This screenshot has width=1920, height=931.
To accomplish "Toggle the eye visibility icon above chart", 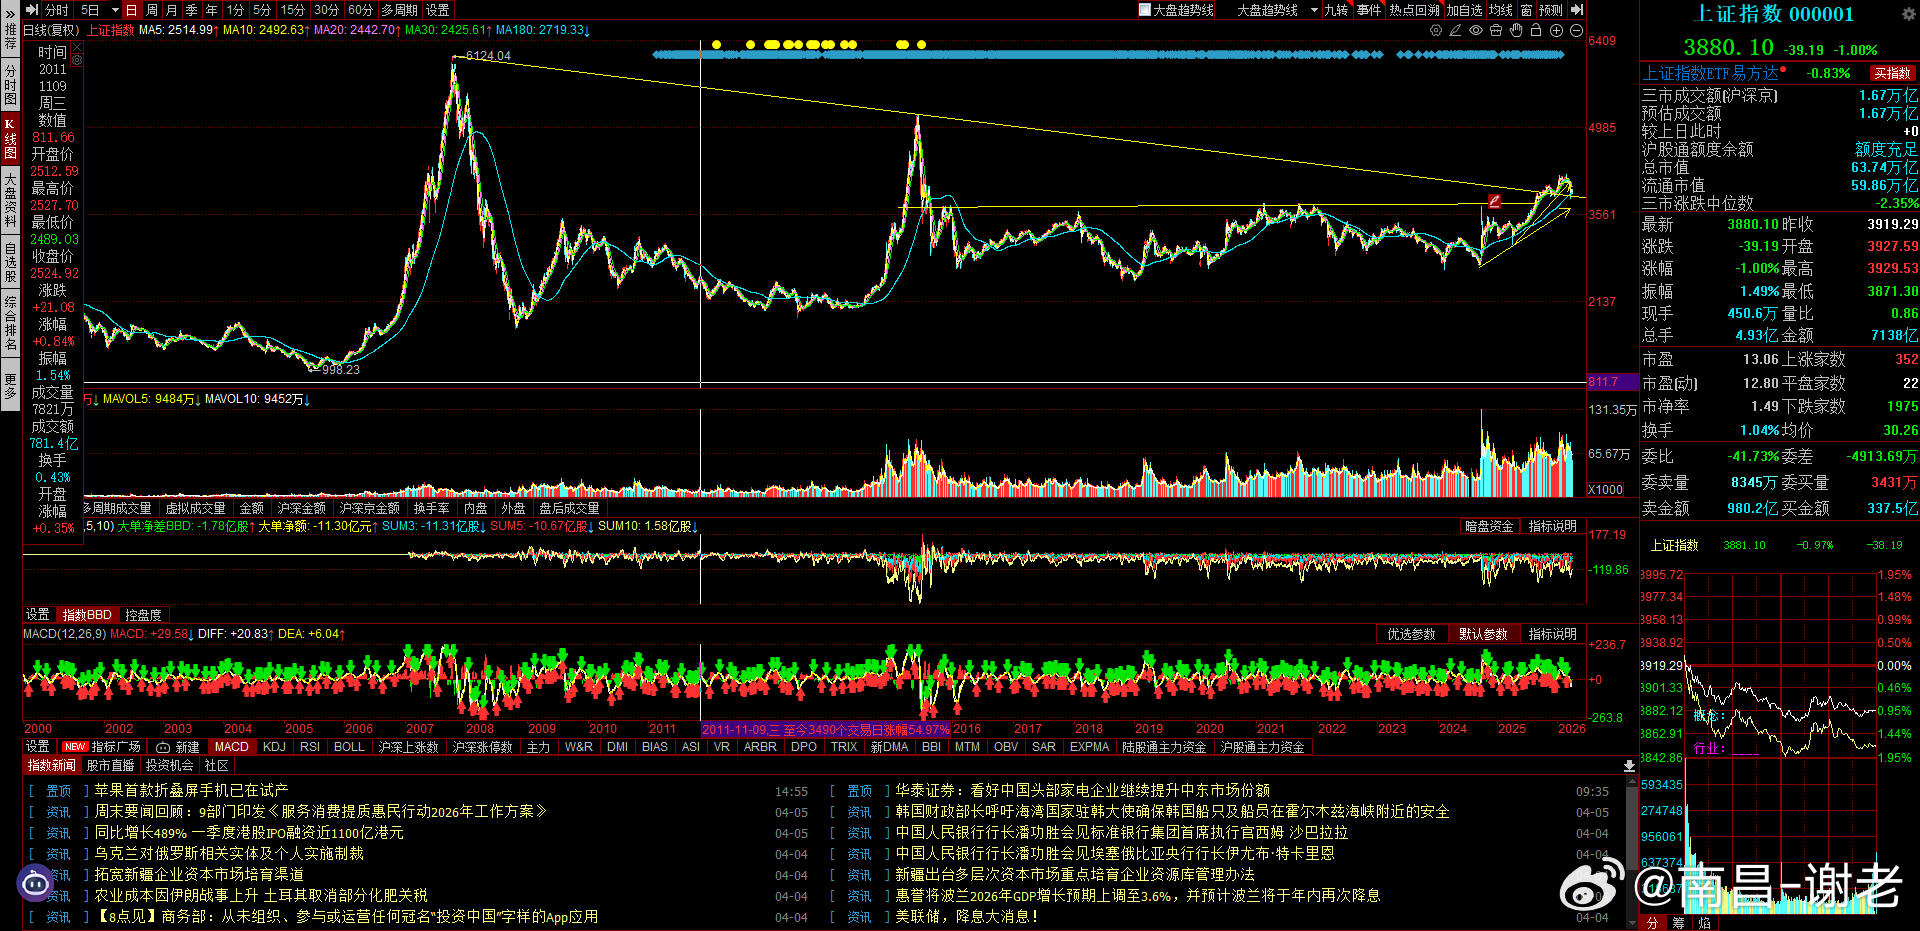I will pos(1476,31).
